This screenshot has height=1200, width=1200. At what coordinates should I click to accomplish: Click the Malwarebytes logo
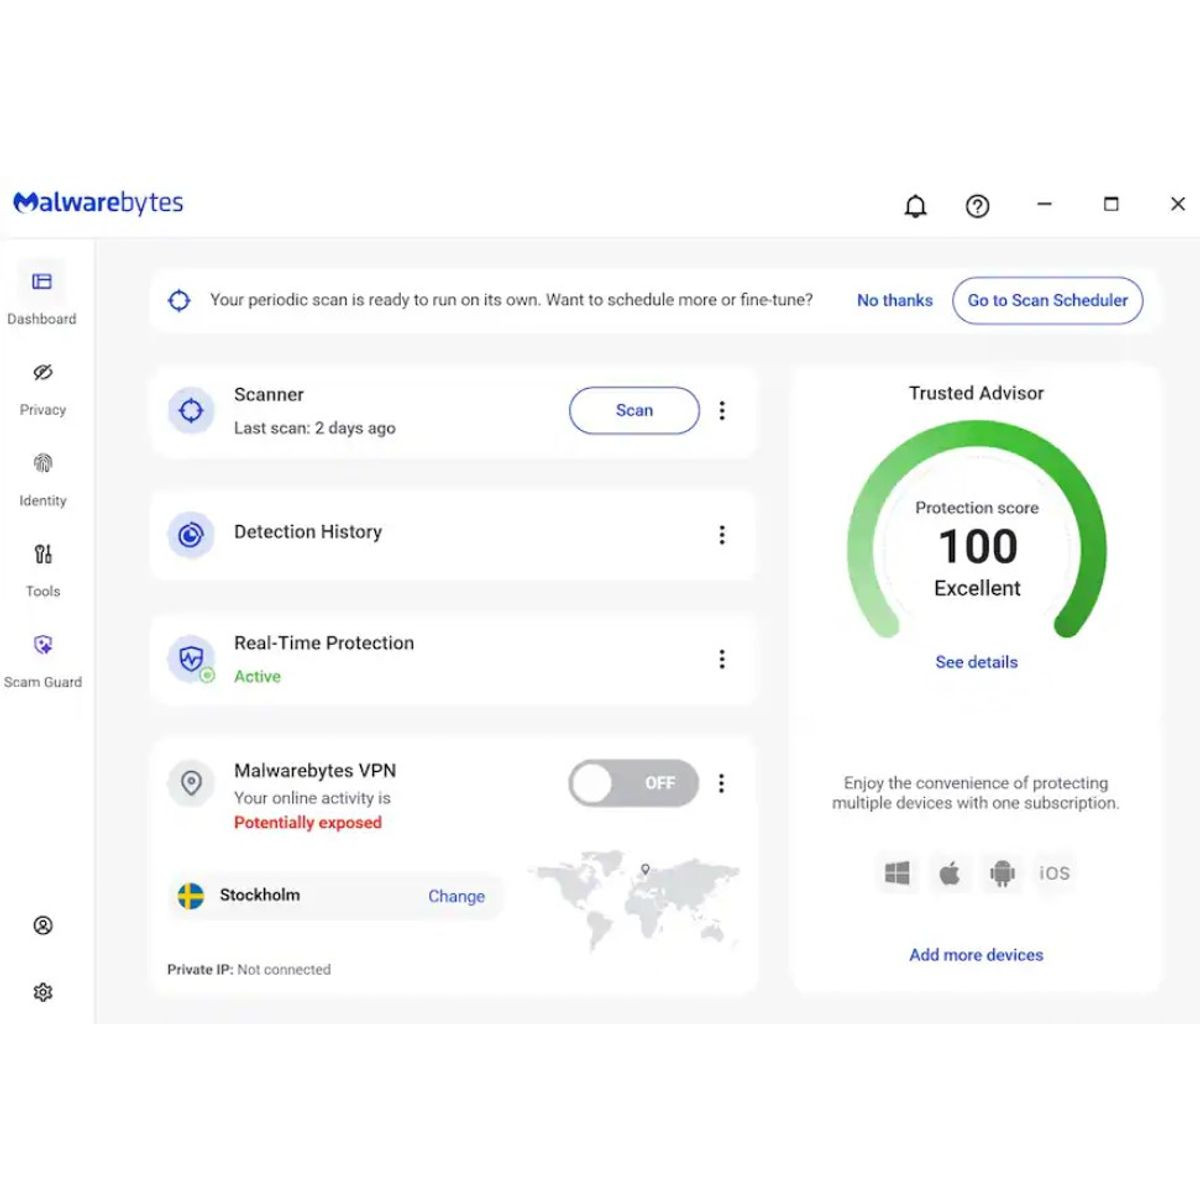click(98, 203)
